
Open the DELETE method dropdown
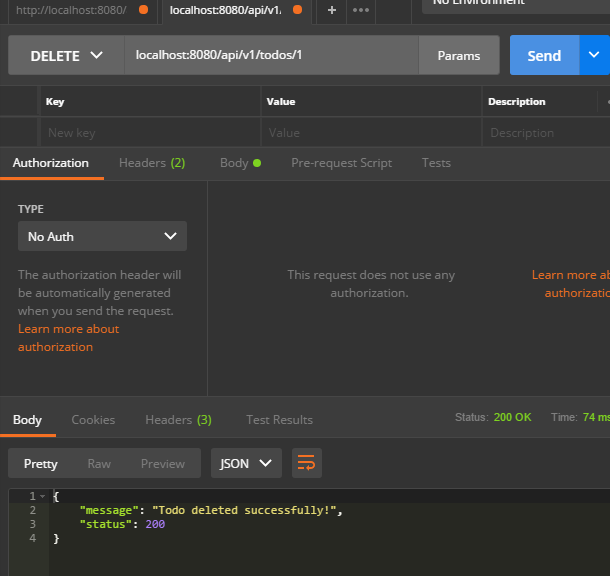66,55
